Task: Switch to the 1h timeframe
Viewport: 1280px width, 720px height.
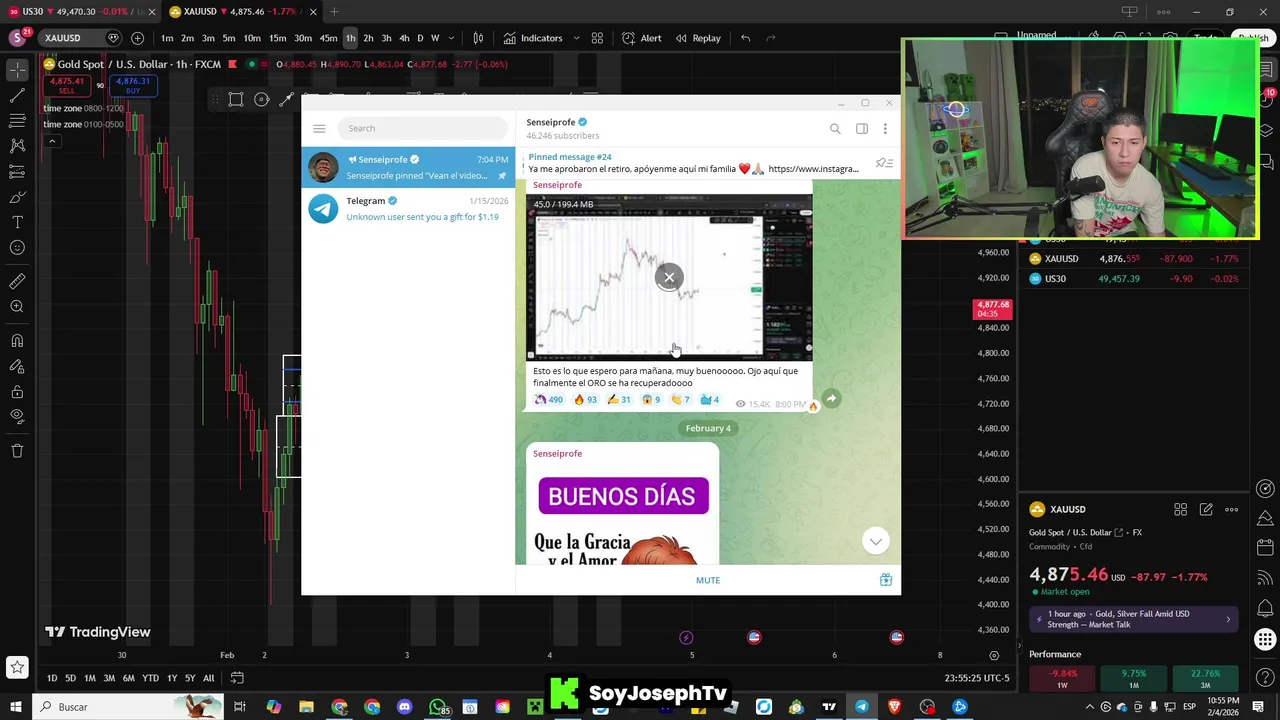Action: (x=350, y=38)
